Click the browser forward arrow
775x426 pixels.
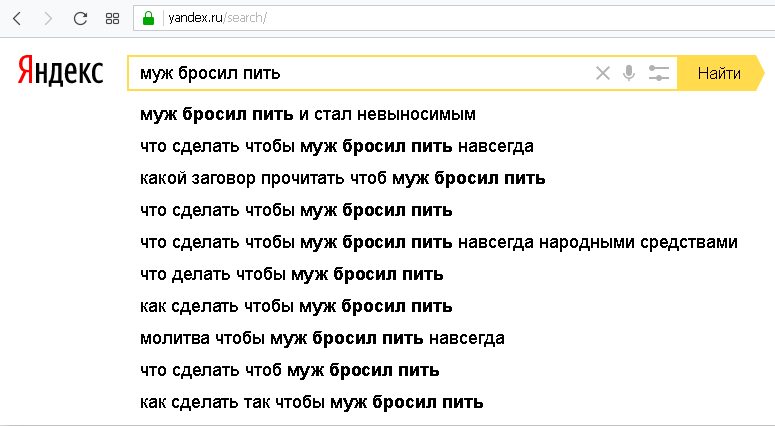48,19
